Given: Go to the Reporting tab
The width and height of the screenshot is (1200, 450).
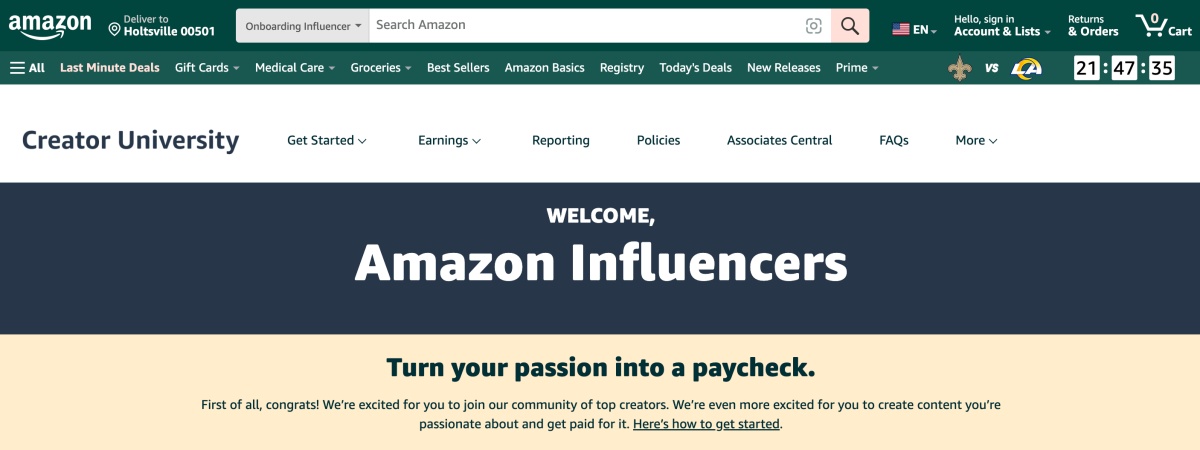Looking at the screenshot, I should [x=561, y=141].
